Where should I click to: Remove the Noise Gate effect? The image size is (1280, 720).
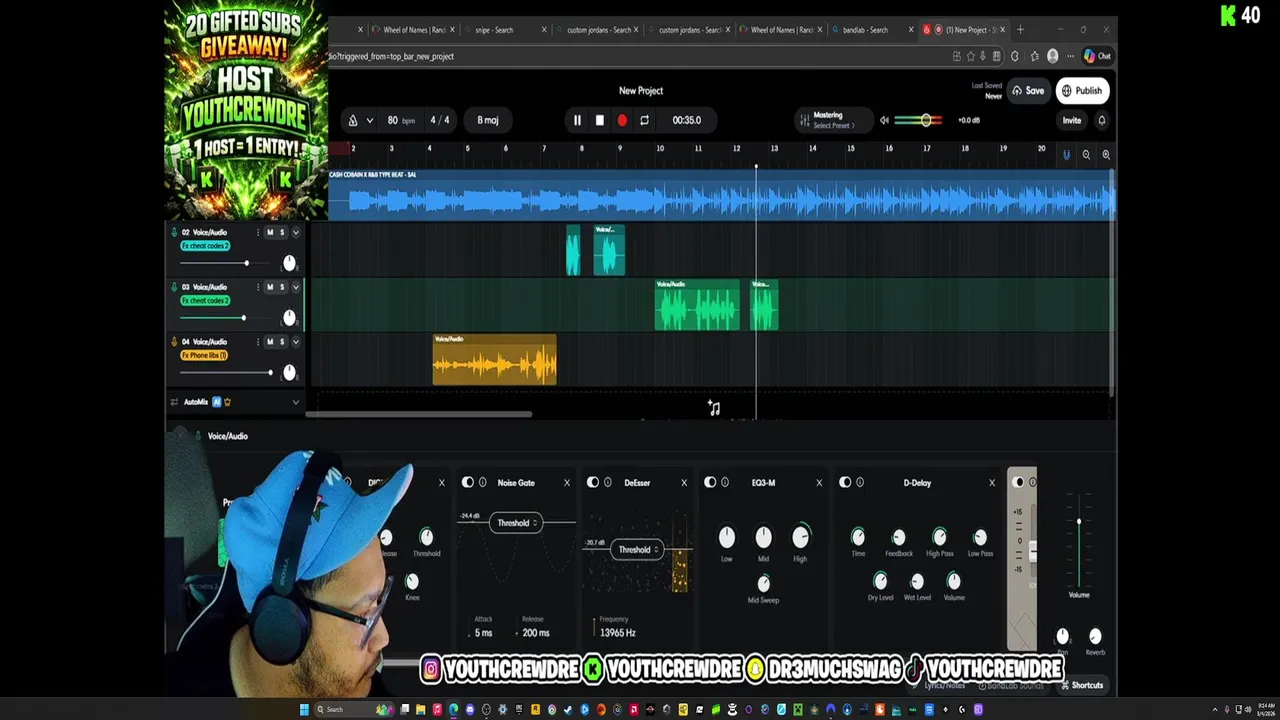tap(566, 483)
